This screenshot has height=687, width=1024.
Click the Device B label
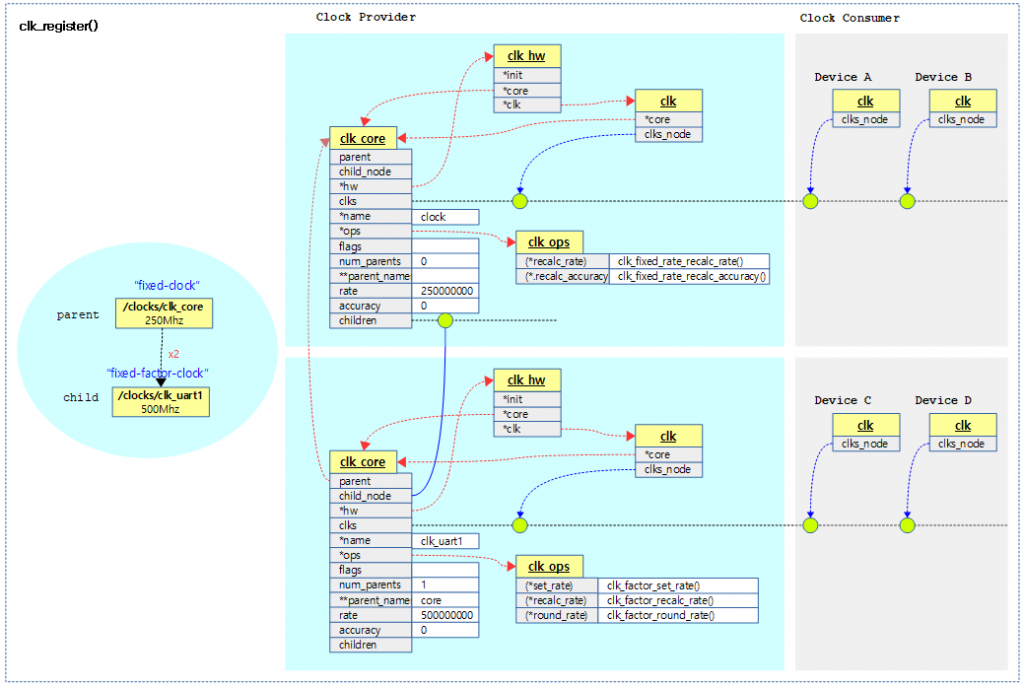tap(943, 77)
